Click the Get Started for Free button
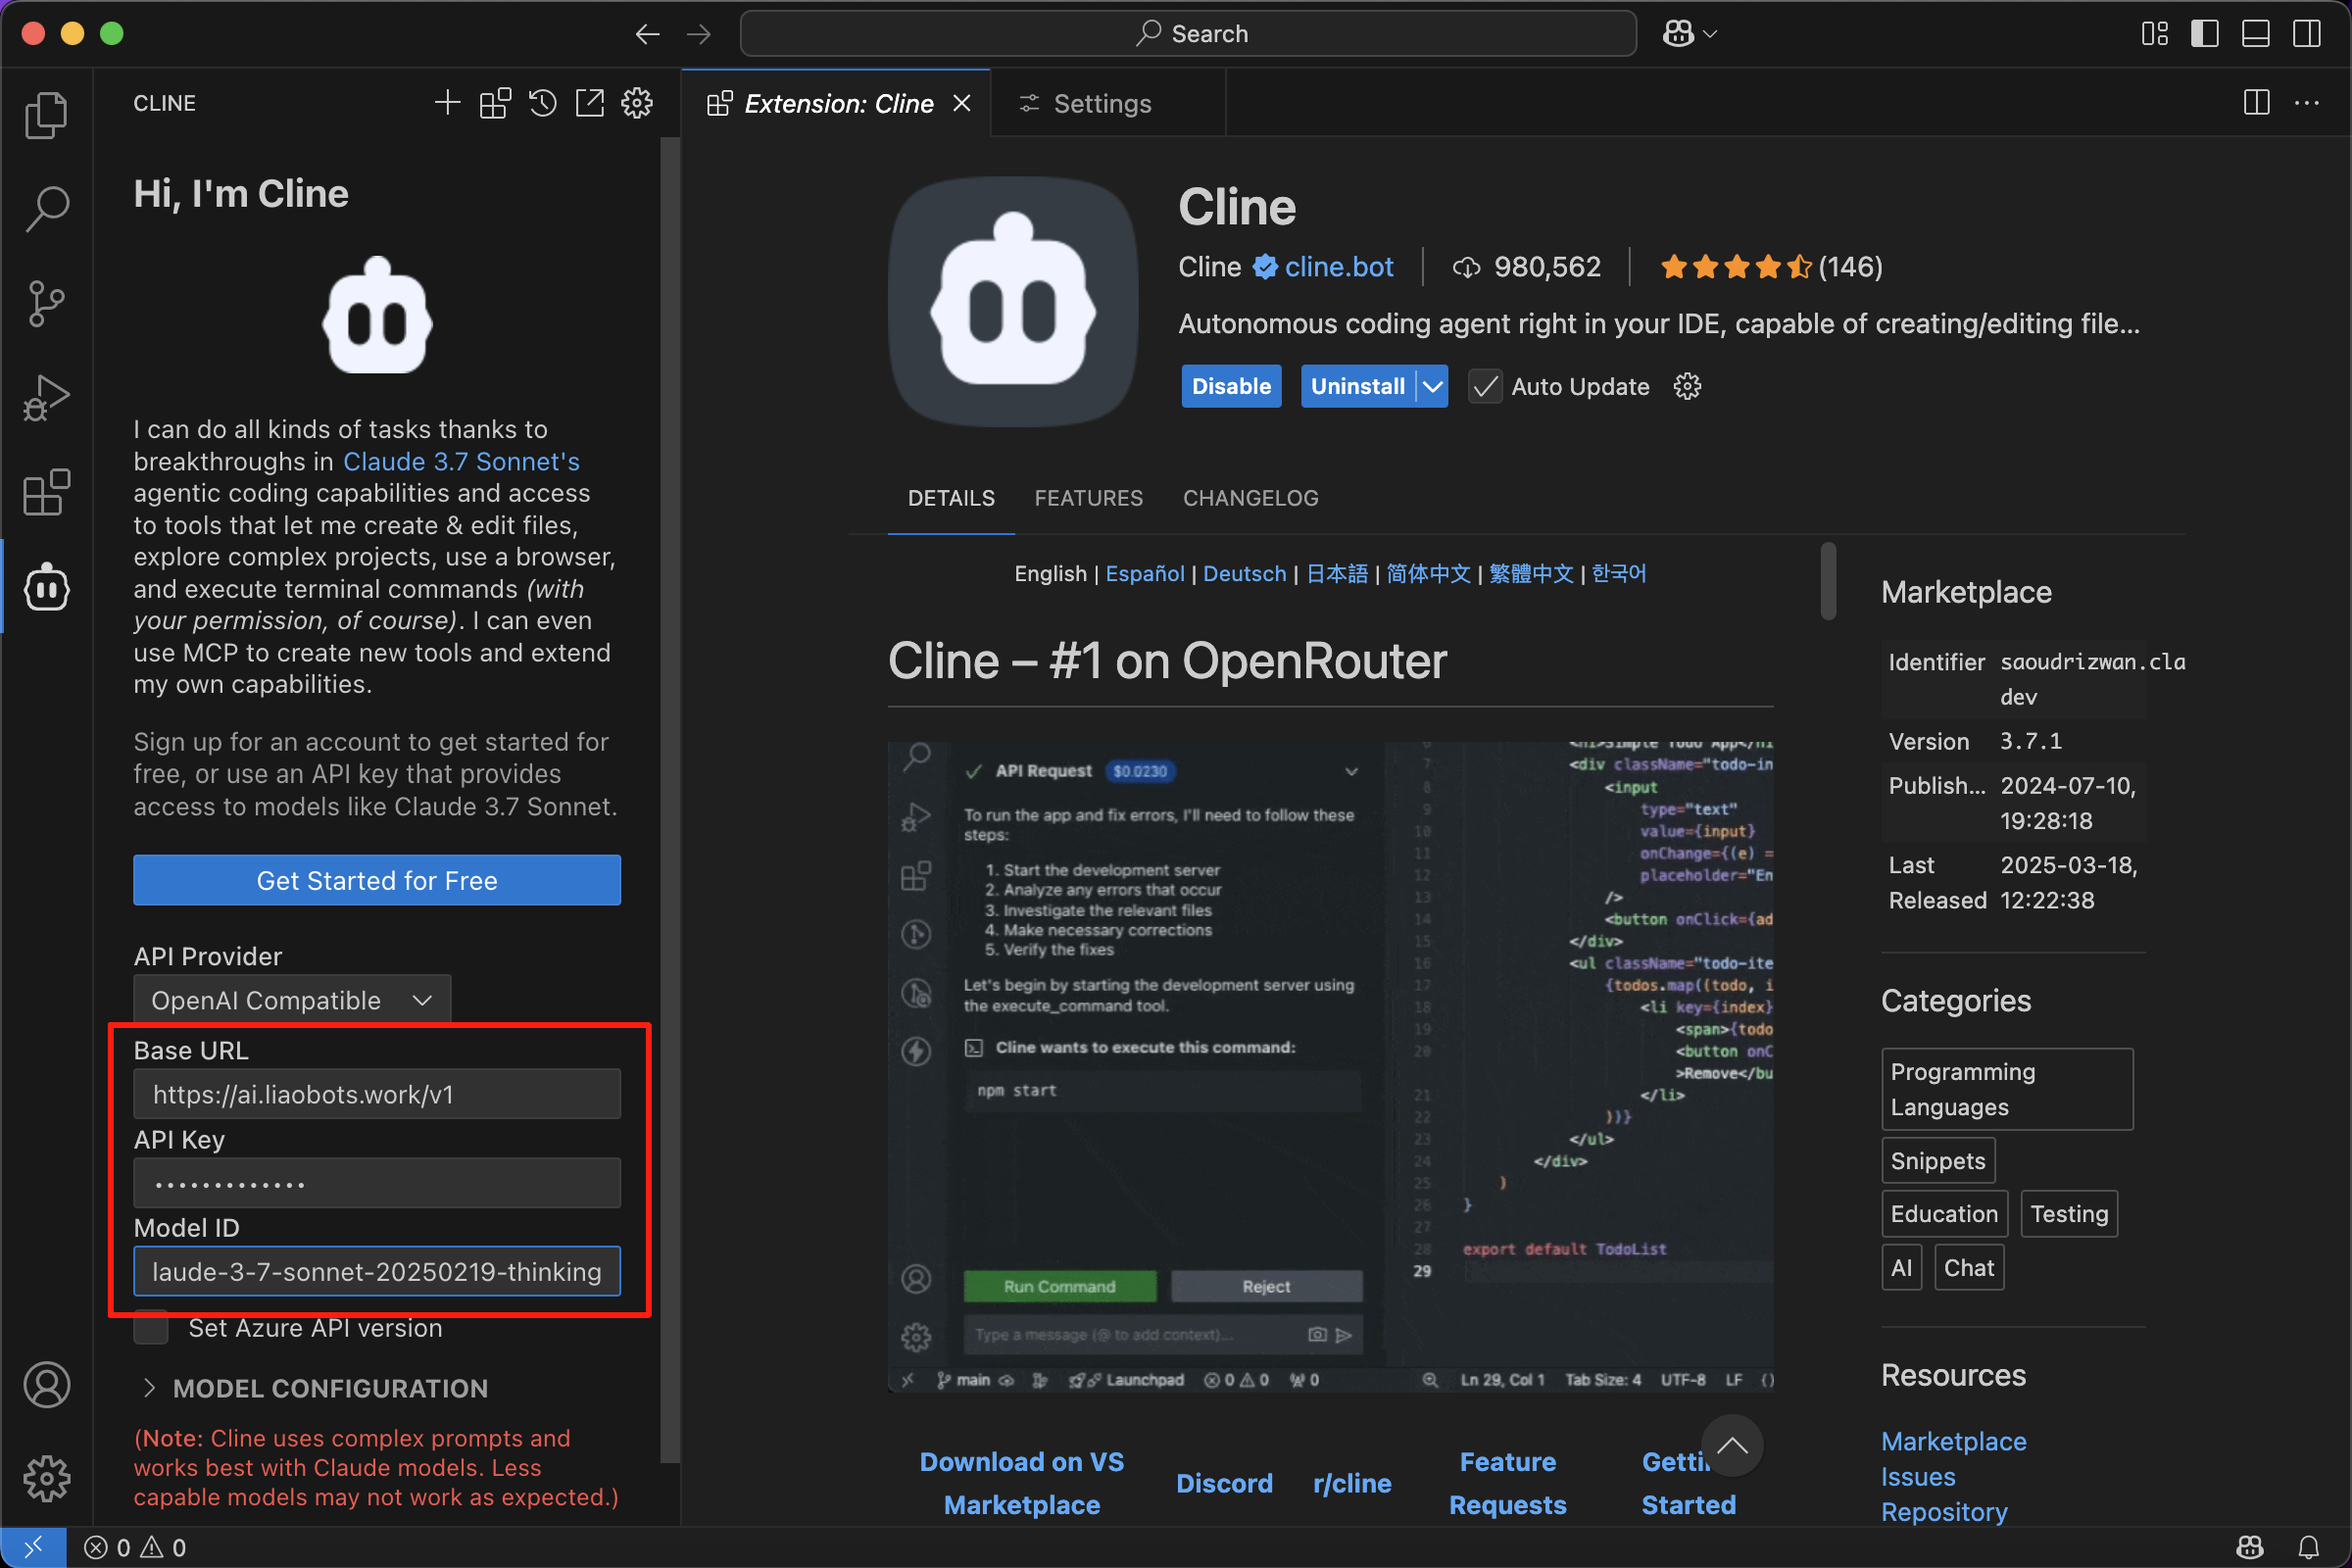2352x1568 pixels. 376,880
